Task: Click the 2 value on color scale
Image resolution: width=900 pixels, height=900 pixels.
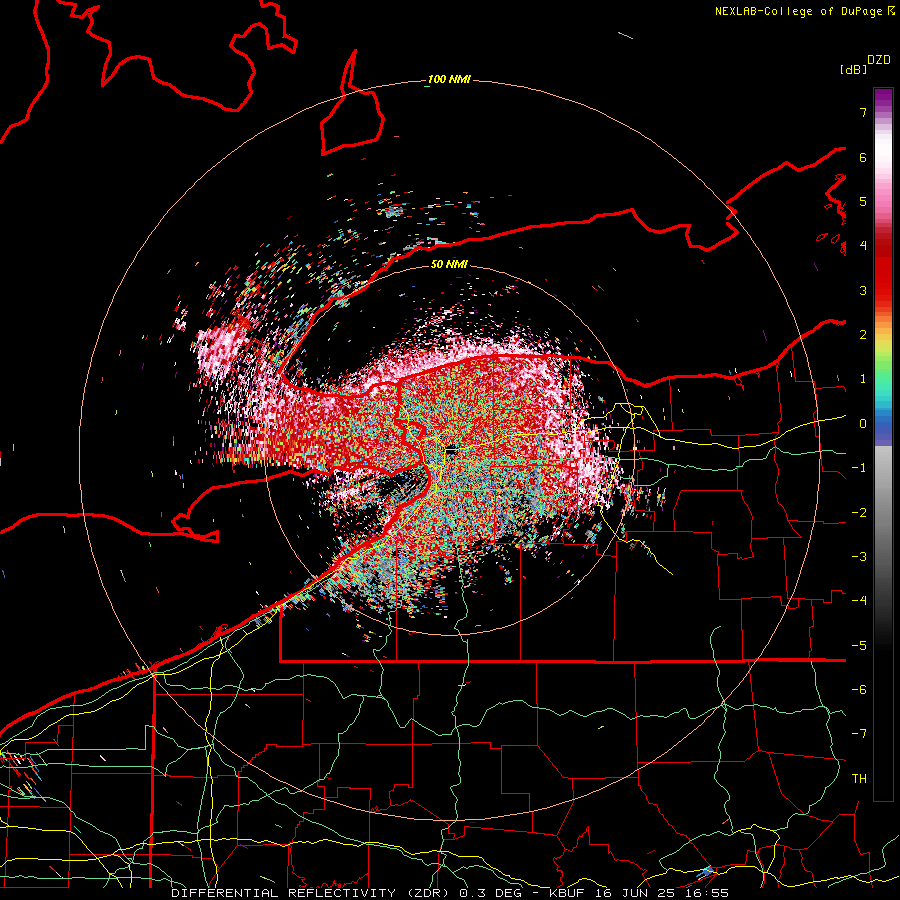Action: (x=863, y=335)
